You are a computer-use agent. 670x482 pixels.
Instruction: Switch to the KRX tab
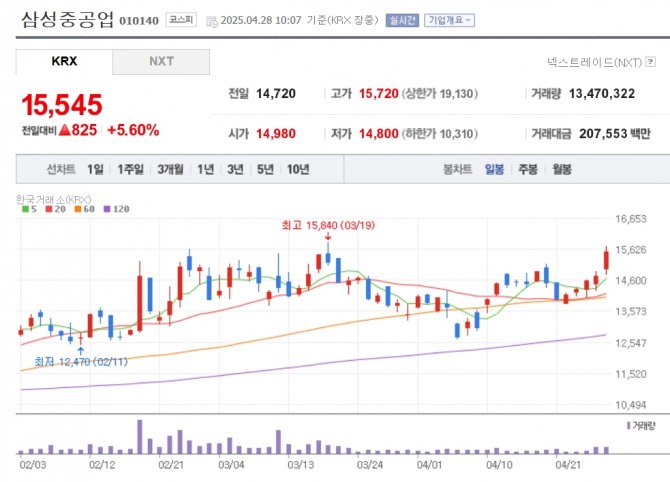tap(64, 62)
